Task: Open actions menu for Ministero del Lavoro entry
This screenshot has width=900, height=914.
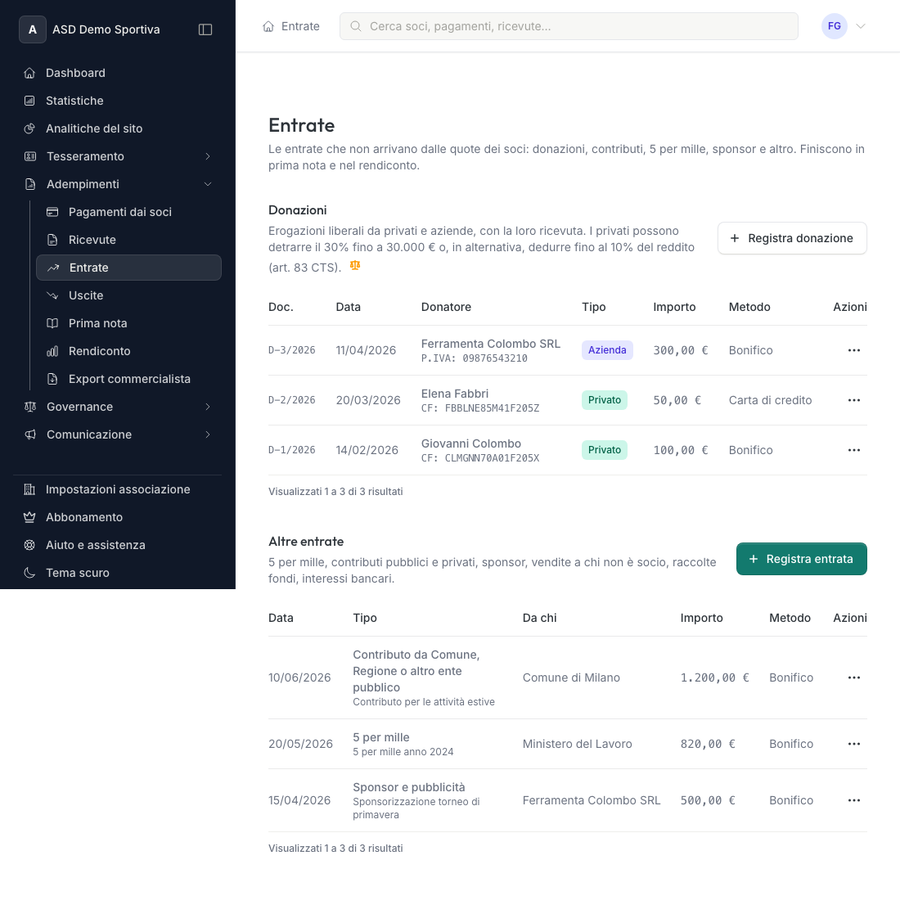Action: click(x=854, y=744)
